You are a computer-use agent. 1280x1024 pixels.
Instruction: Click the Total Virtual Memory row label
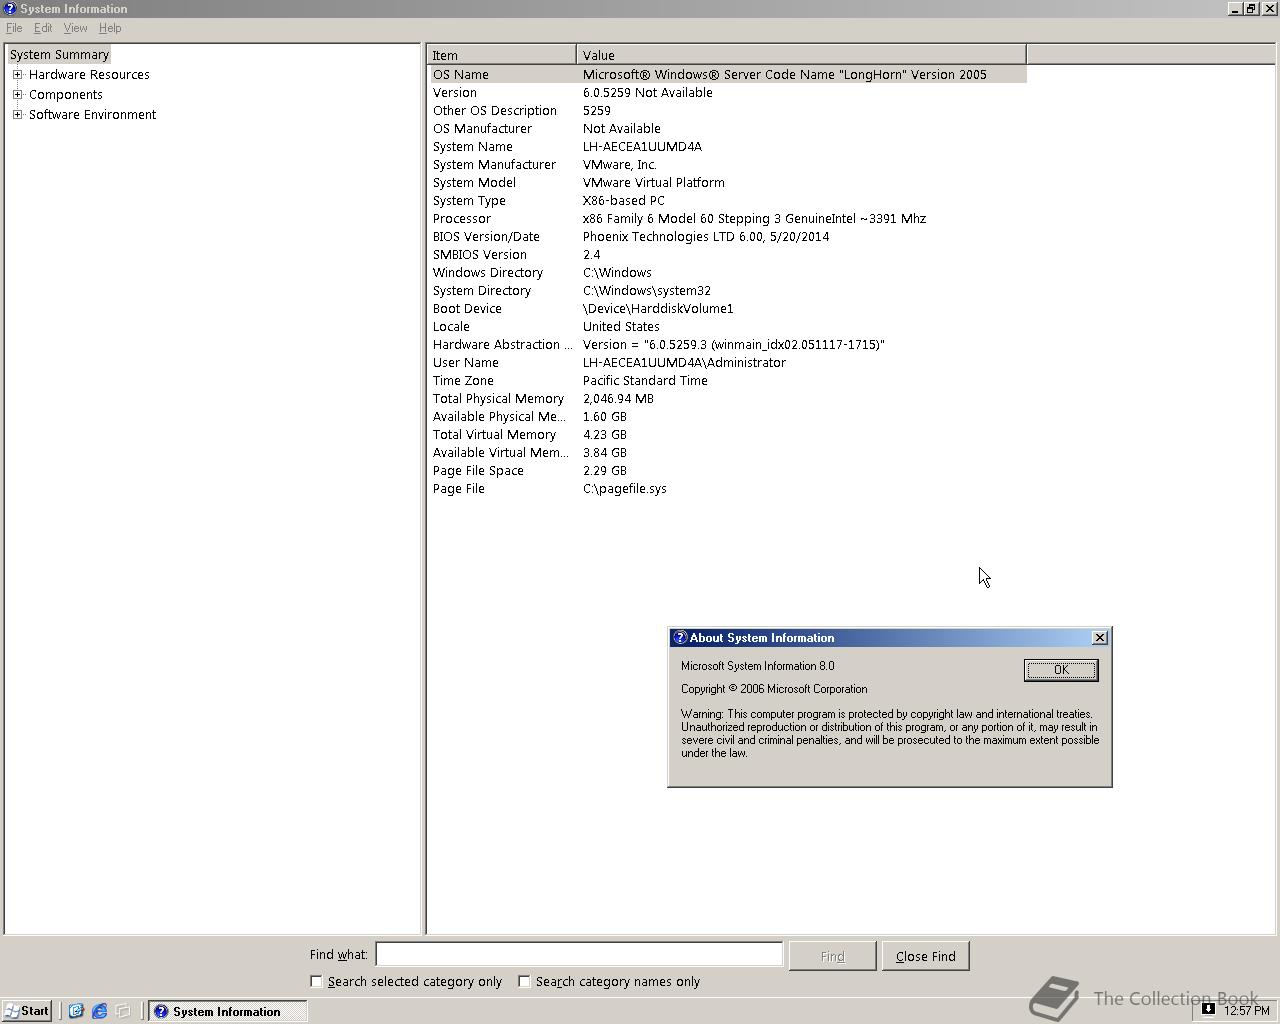(494, 434)
